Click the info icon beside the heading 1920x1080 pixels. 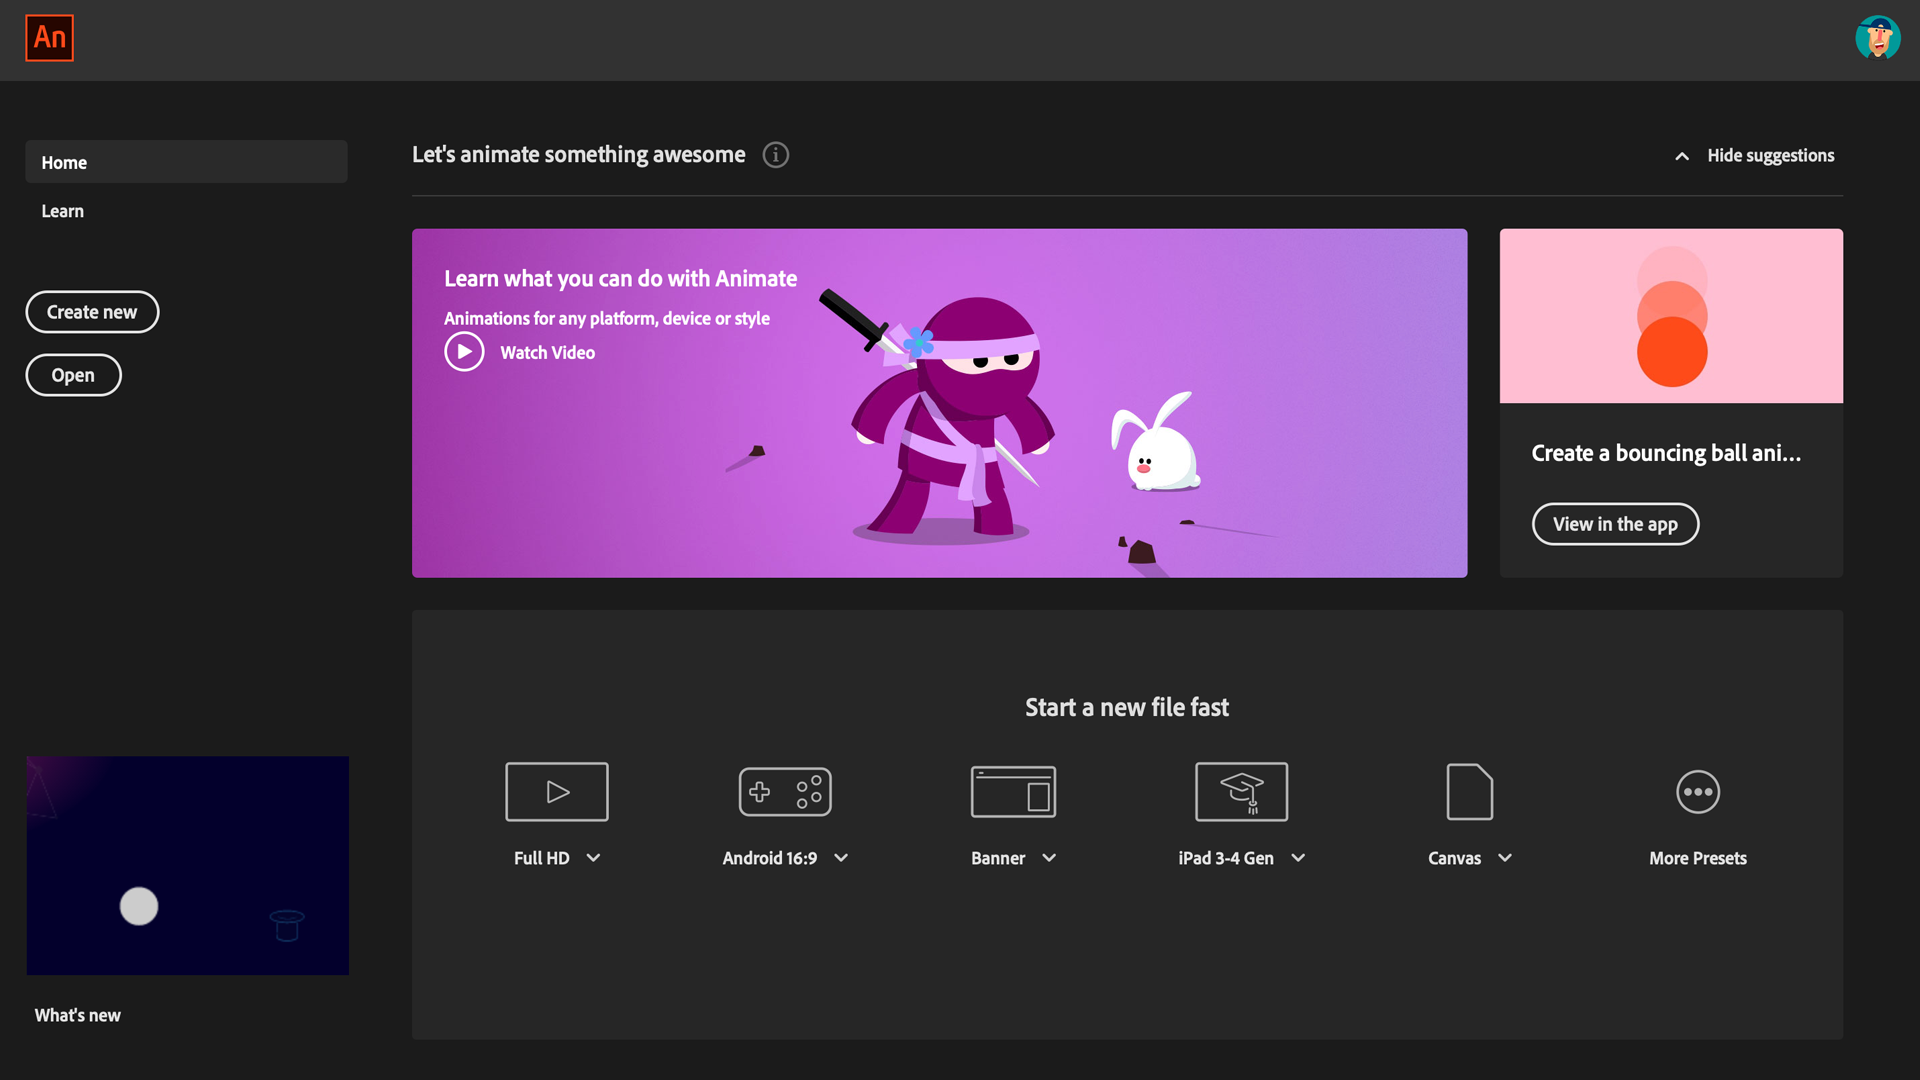tap(776, 155)
